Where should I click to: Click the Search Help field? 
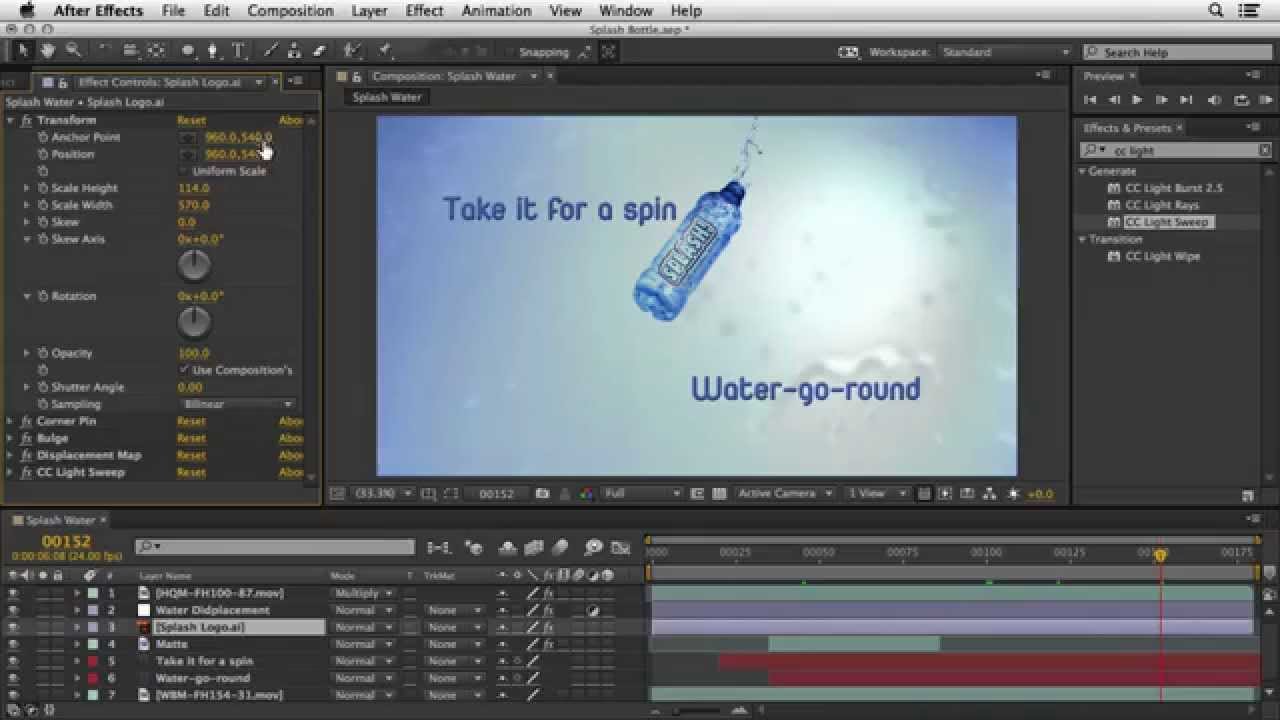(1176, 52)
